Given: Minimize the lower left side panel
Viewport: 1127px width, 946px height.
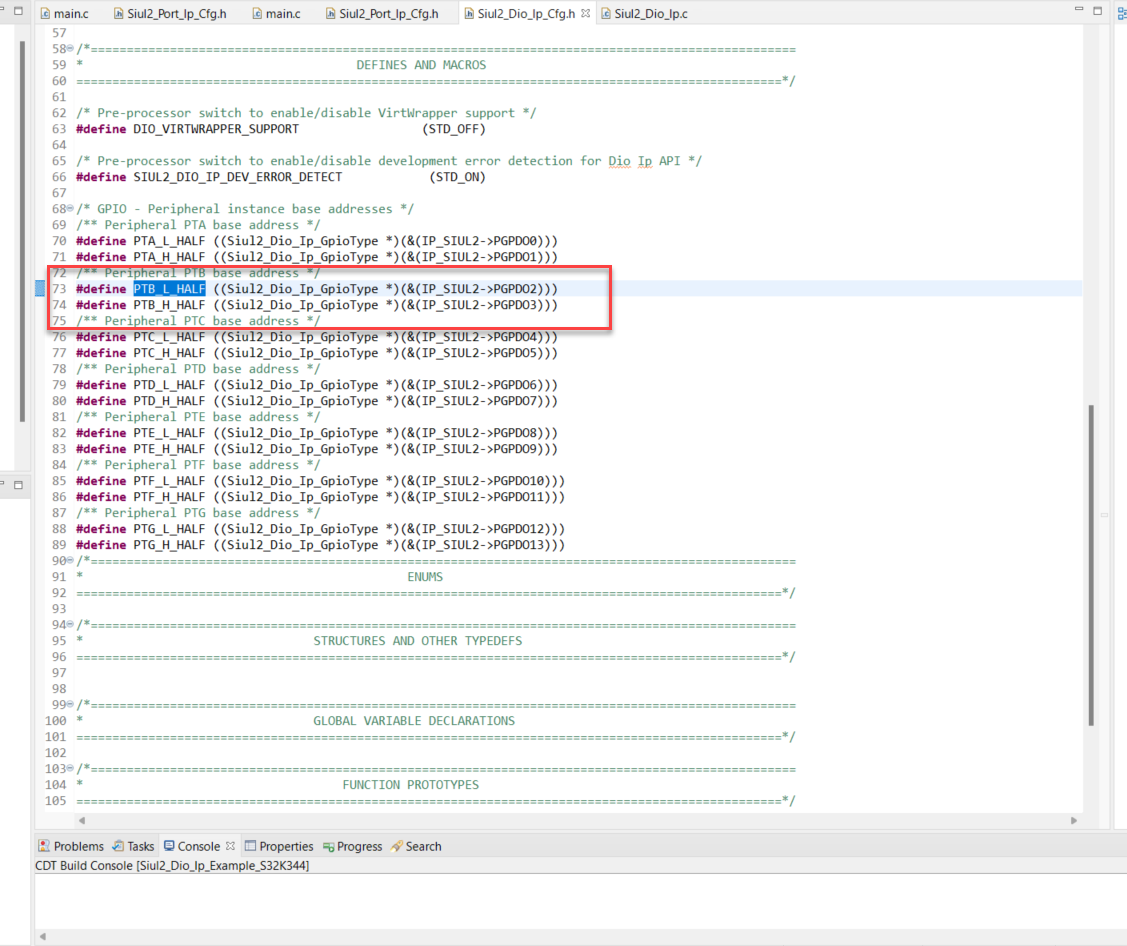Looking at the screenshot, I should (x=1, y=484).
